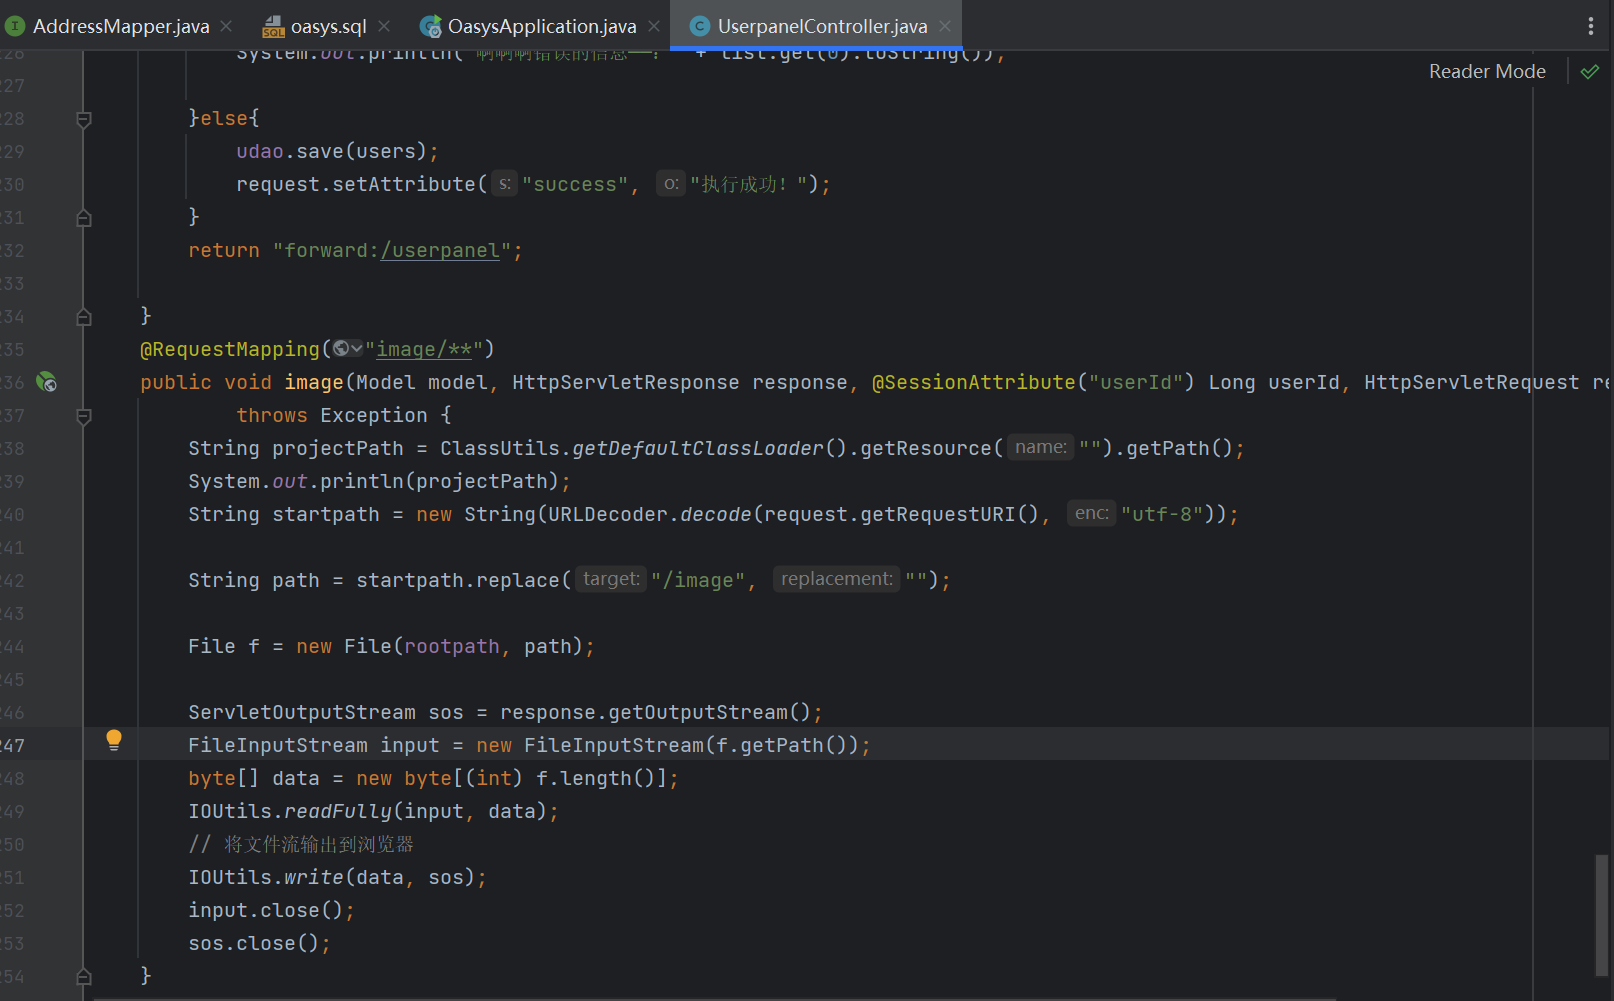Image resolution: width=1614 pixels, height=1001 pixels.
Task: Click the green inspections checkmark icon
Action: 1589,72
